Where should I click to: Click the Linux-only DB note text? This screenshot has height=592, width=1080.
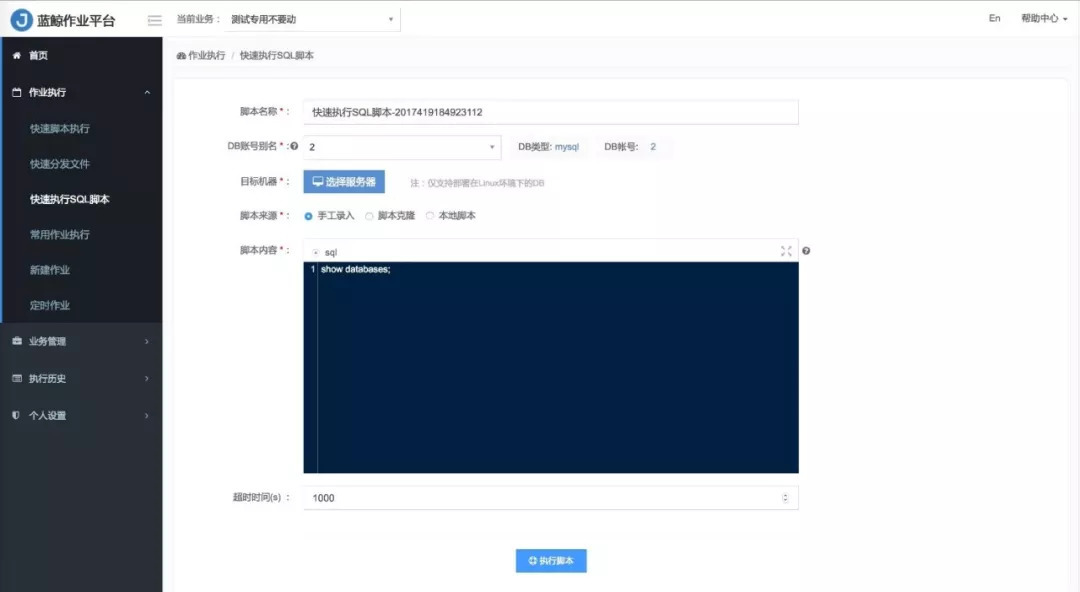477,183
